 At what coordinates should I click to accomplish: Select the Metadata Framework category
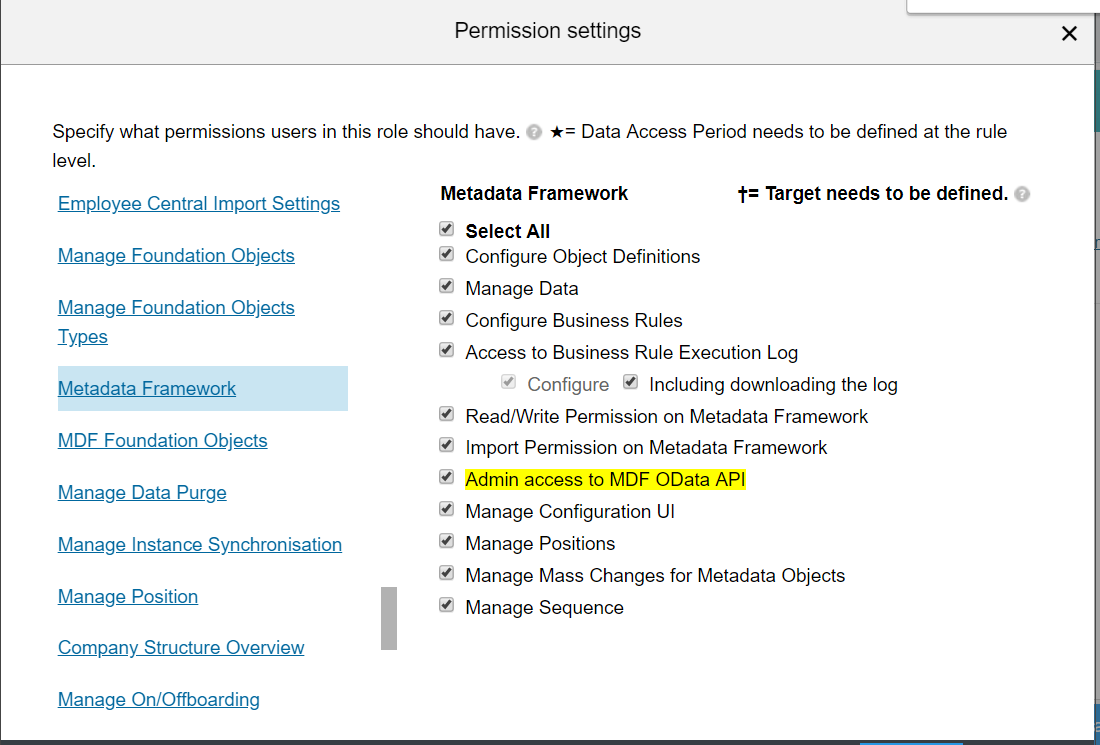pos(147,389)
